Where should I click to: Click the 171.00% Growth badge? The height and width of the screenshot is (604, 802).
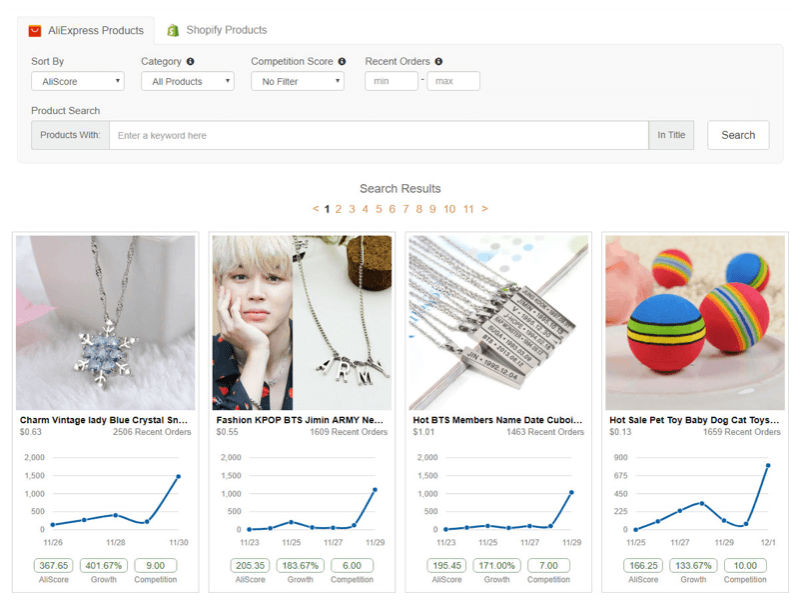pos(497,566)
